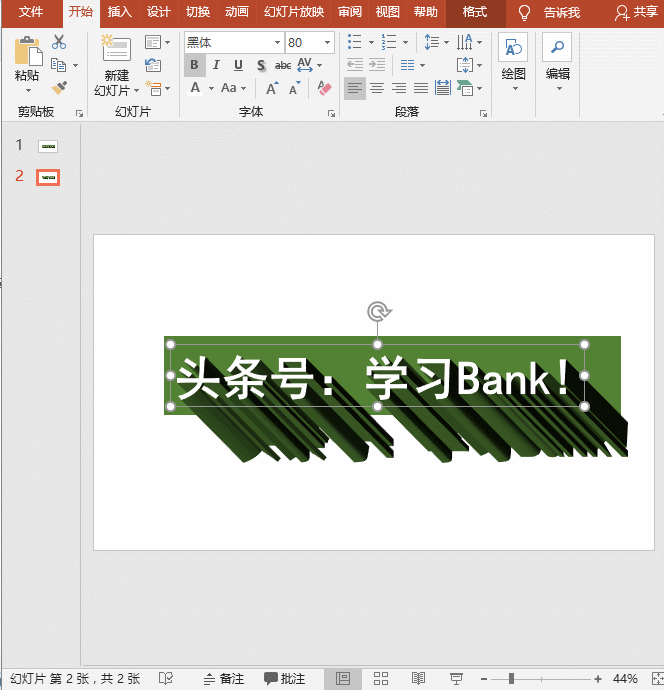This screenshot has height=690, width=664.
Task: Click 备注 notes button
Action: coord(224,678)
